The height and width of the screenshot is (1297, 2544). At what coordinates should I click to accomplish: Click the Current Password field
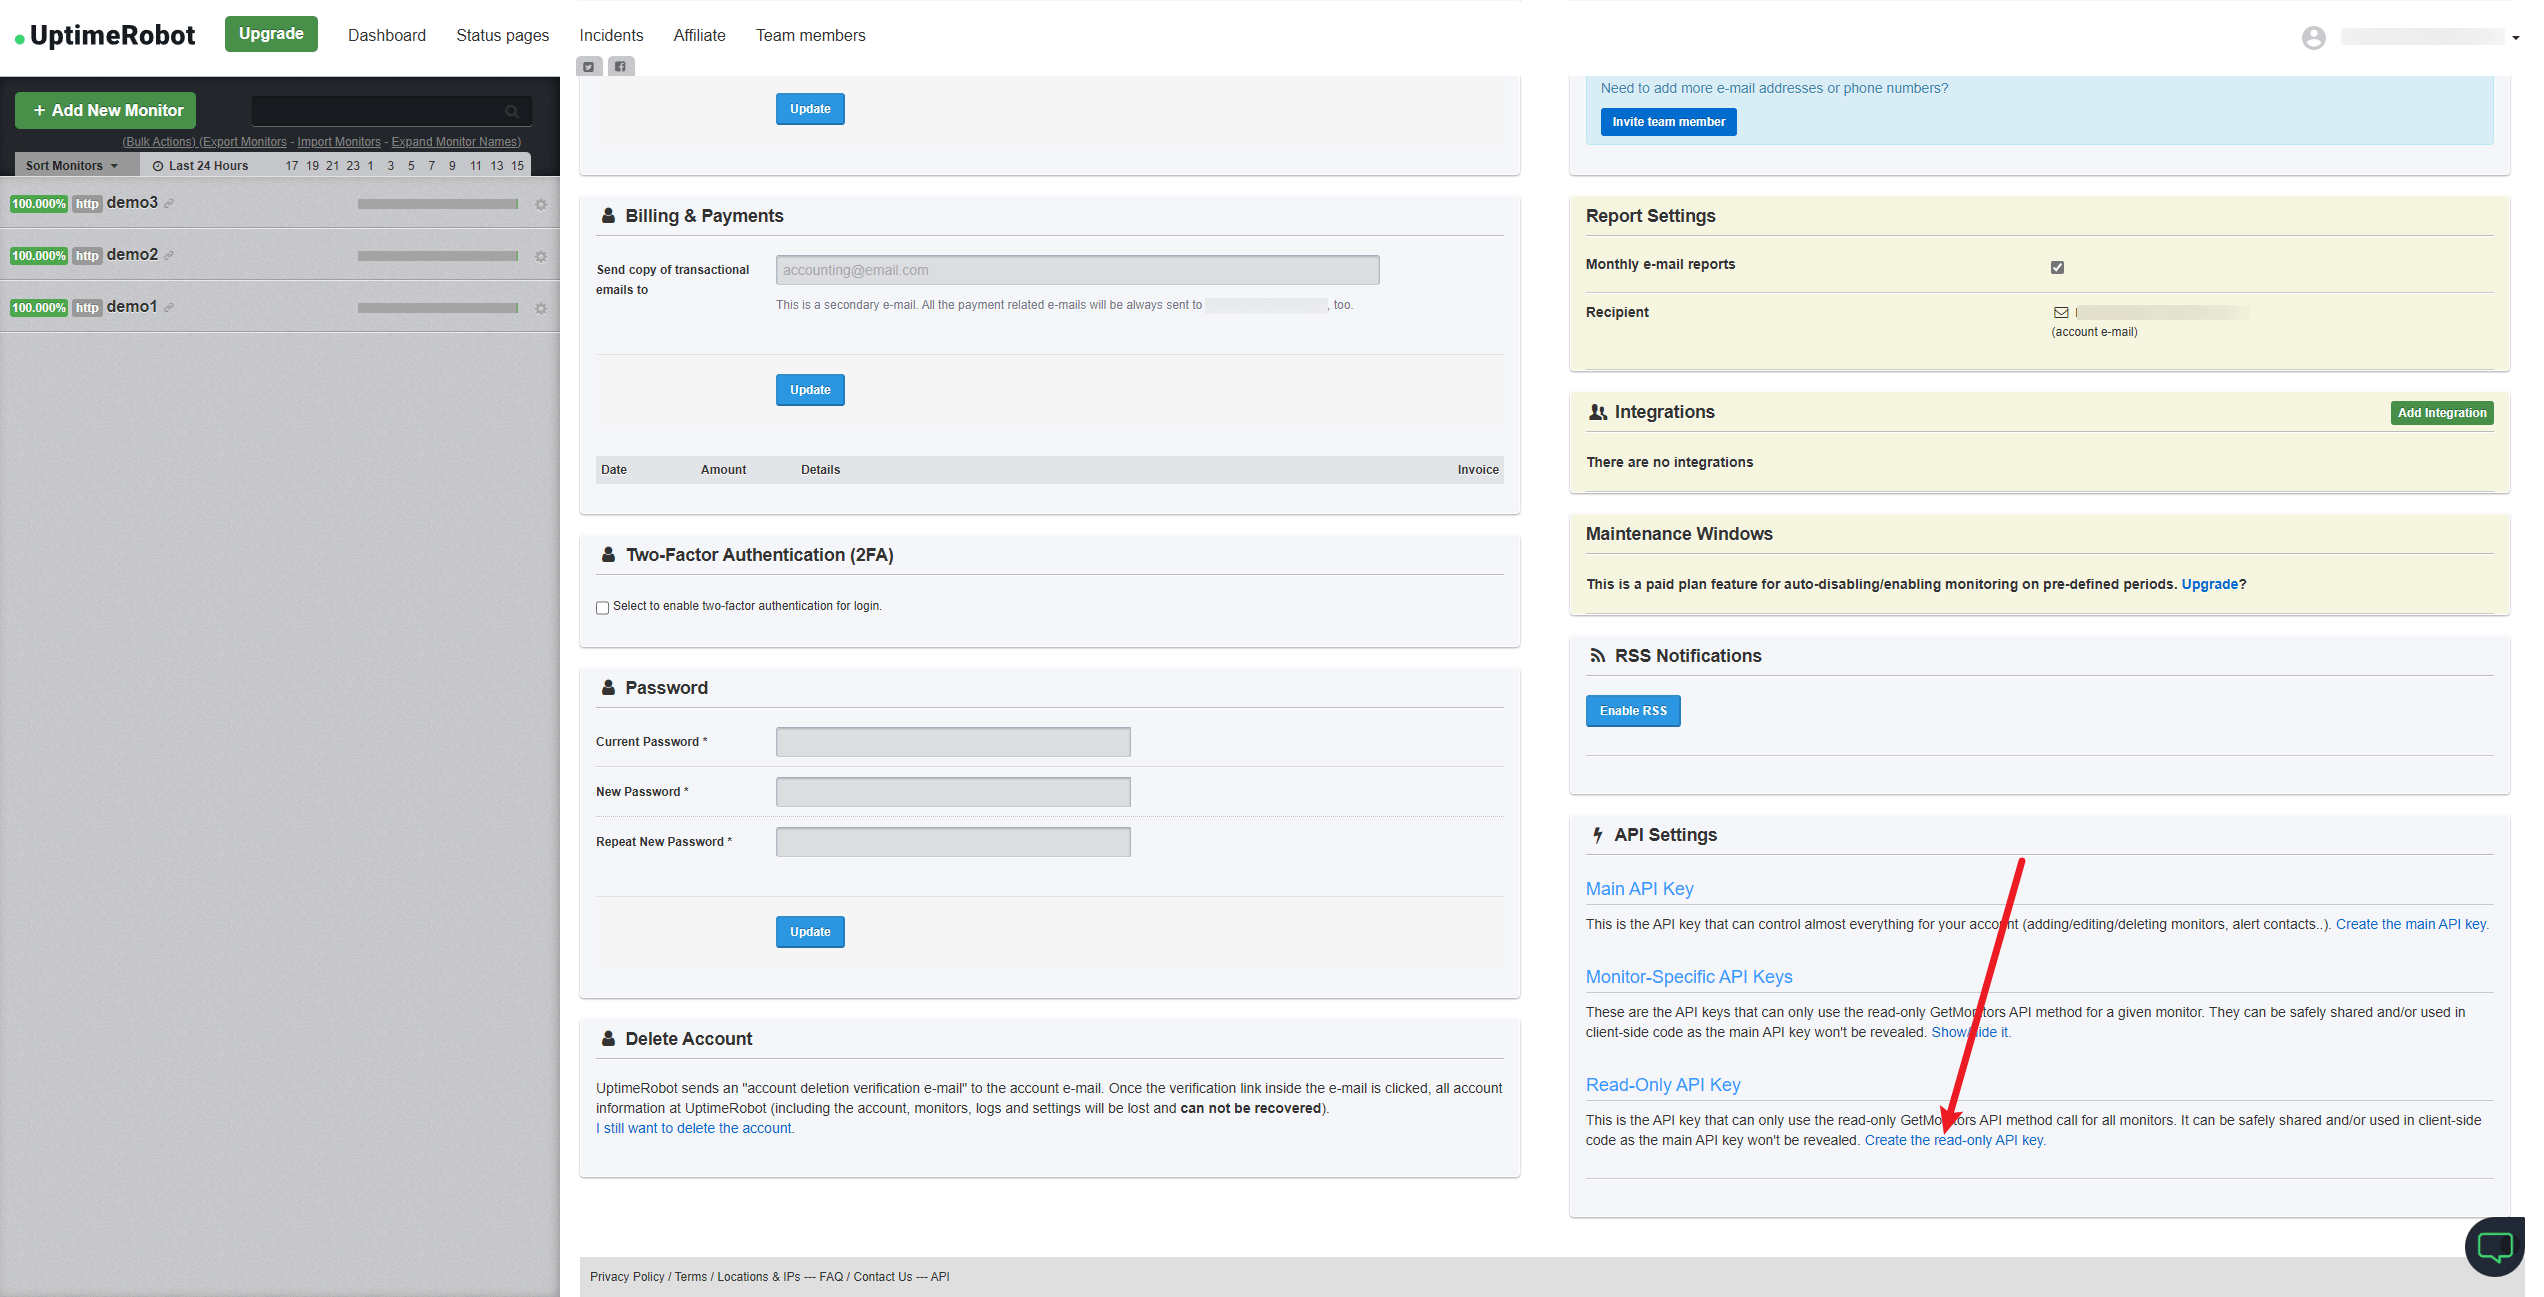952,742
